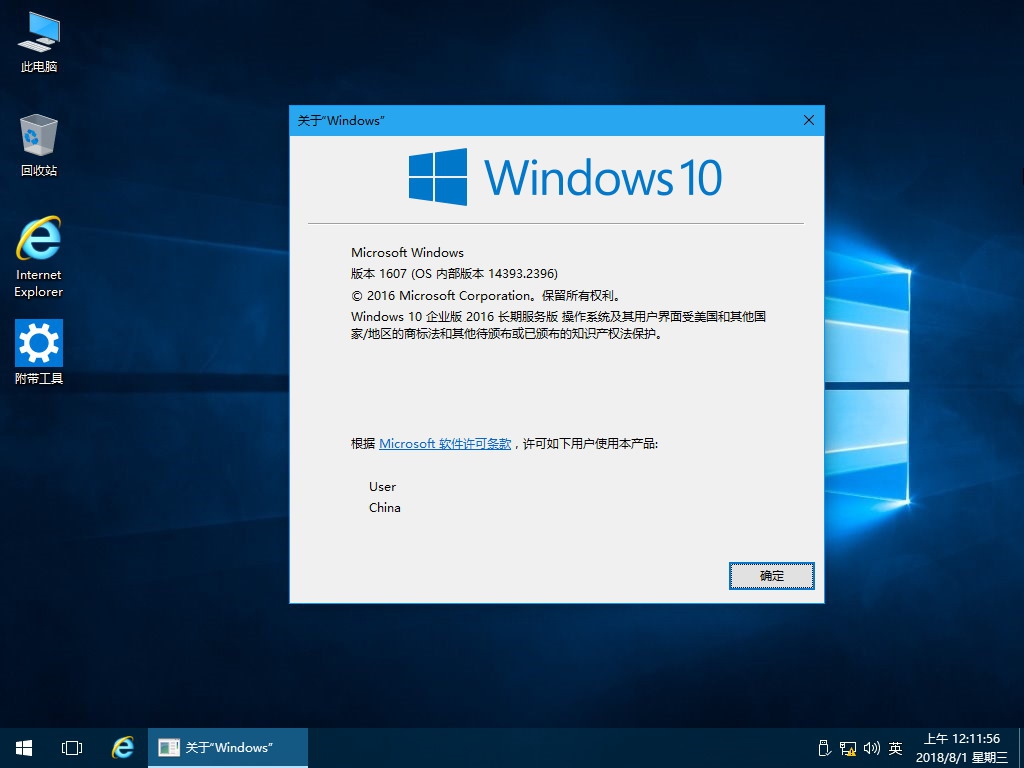Click the USB safely remove tray icon
Screen dimensions: 1024x768
(x=824, y=748)
